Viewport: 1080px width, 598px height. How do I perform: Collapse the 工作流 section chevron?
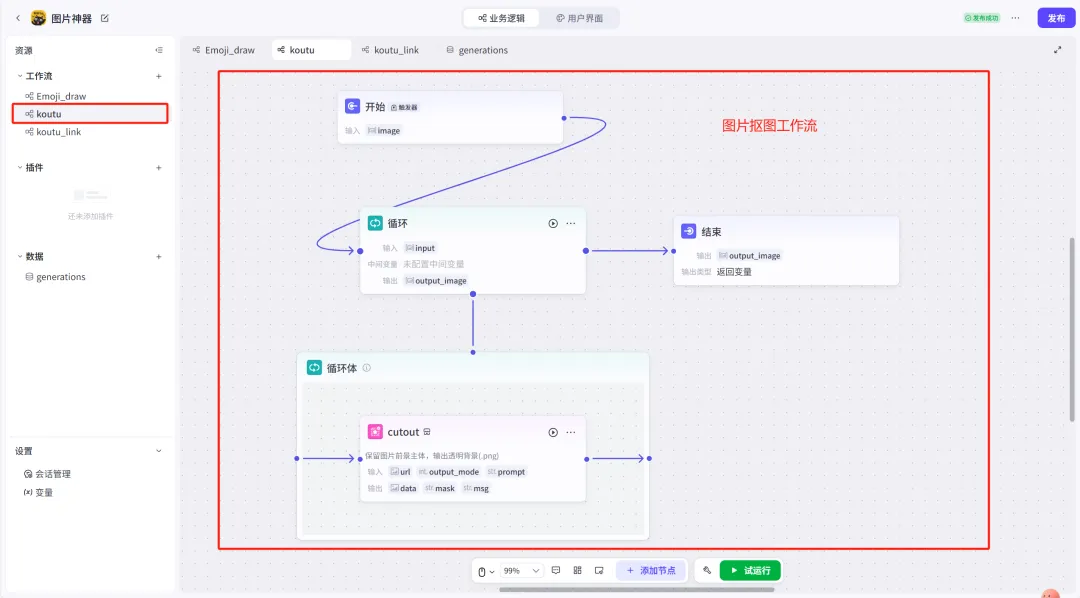tap(19, 76)
